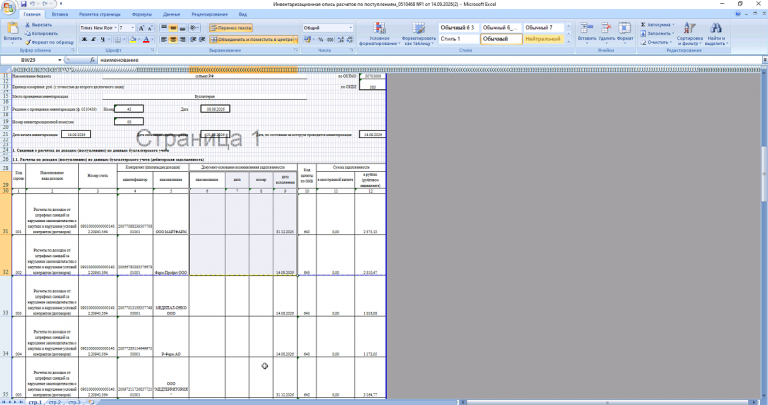This screenshot has height=405, width=768.
Task: Decrease the number of decimal places
Action: tap(350, 39)
